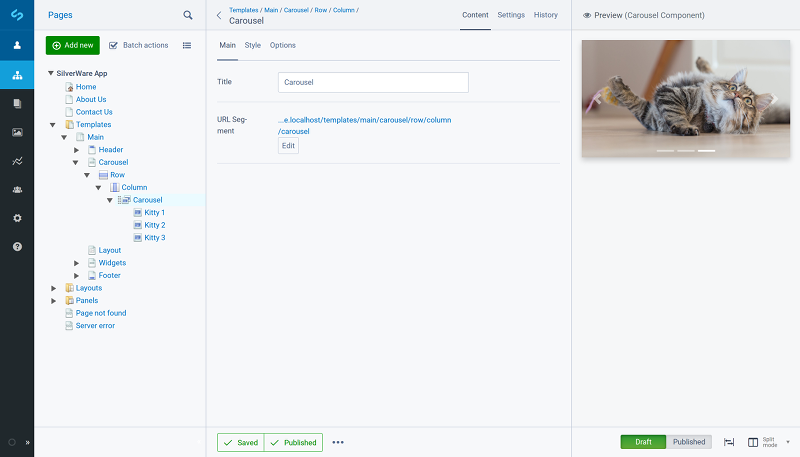
Task: Open the Settings gear in the sidebar
Action: pos(17,217)
